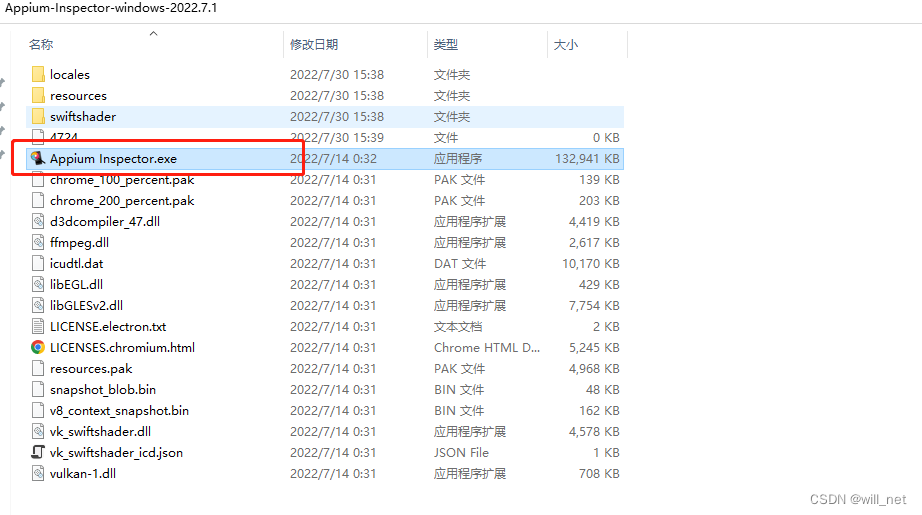This screenshot has height=515, width=922.
Task: Click the 应用程序 type cell of Appium Inspector.exe
Action: point(458,158)
